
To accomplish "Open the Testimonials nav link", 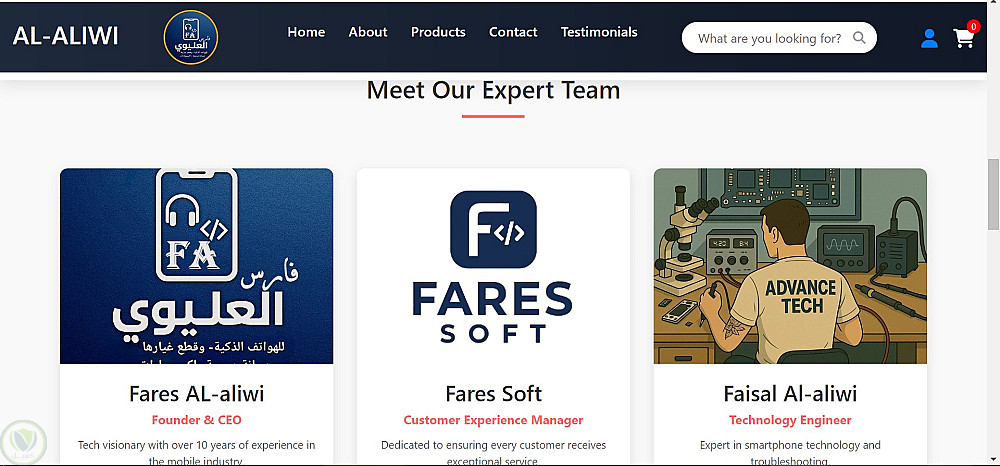I will 599,32.
